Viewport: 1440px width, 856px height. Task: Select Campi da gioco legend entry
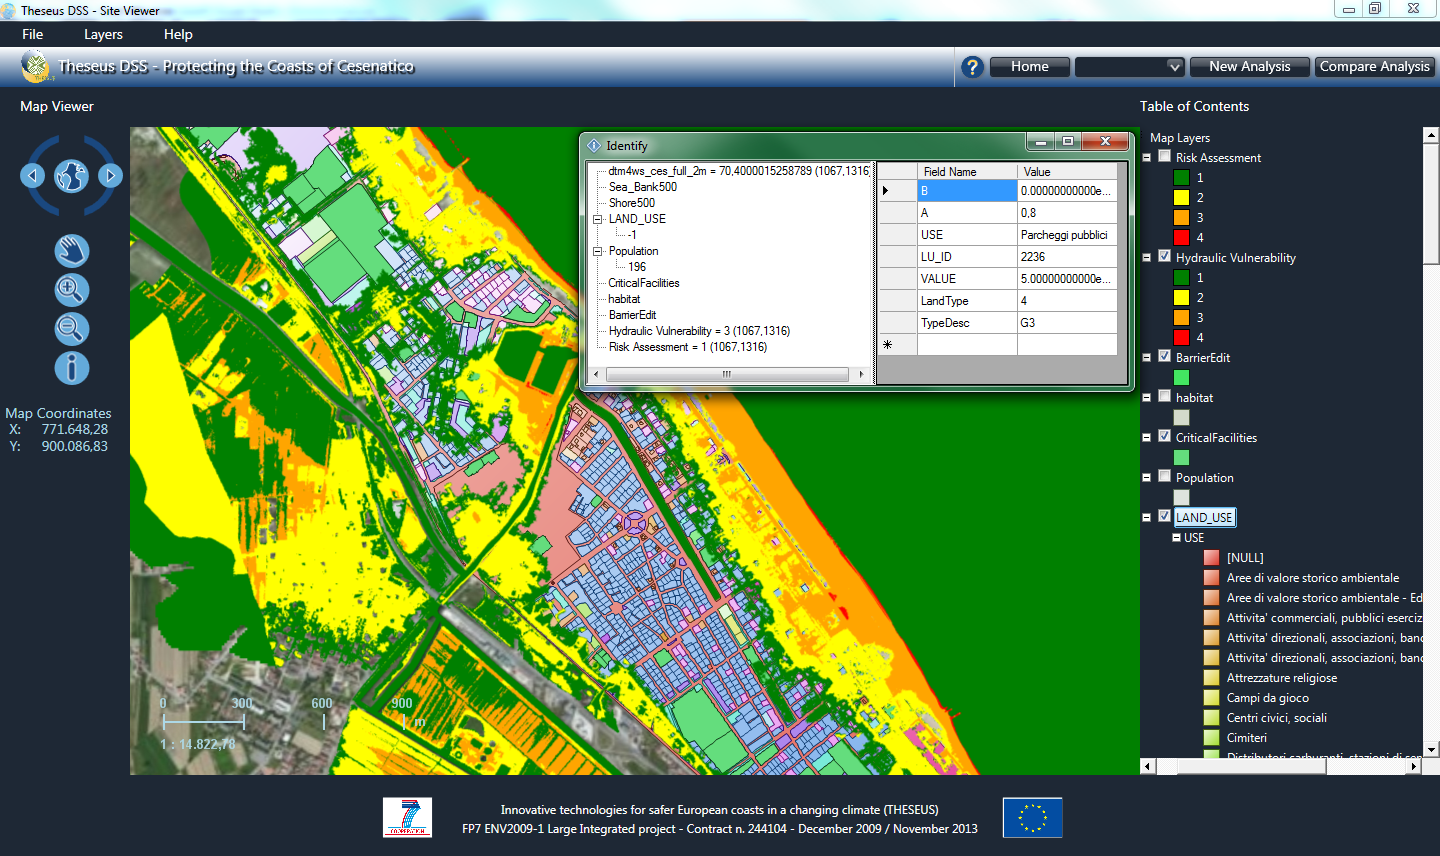[1268, 697]
